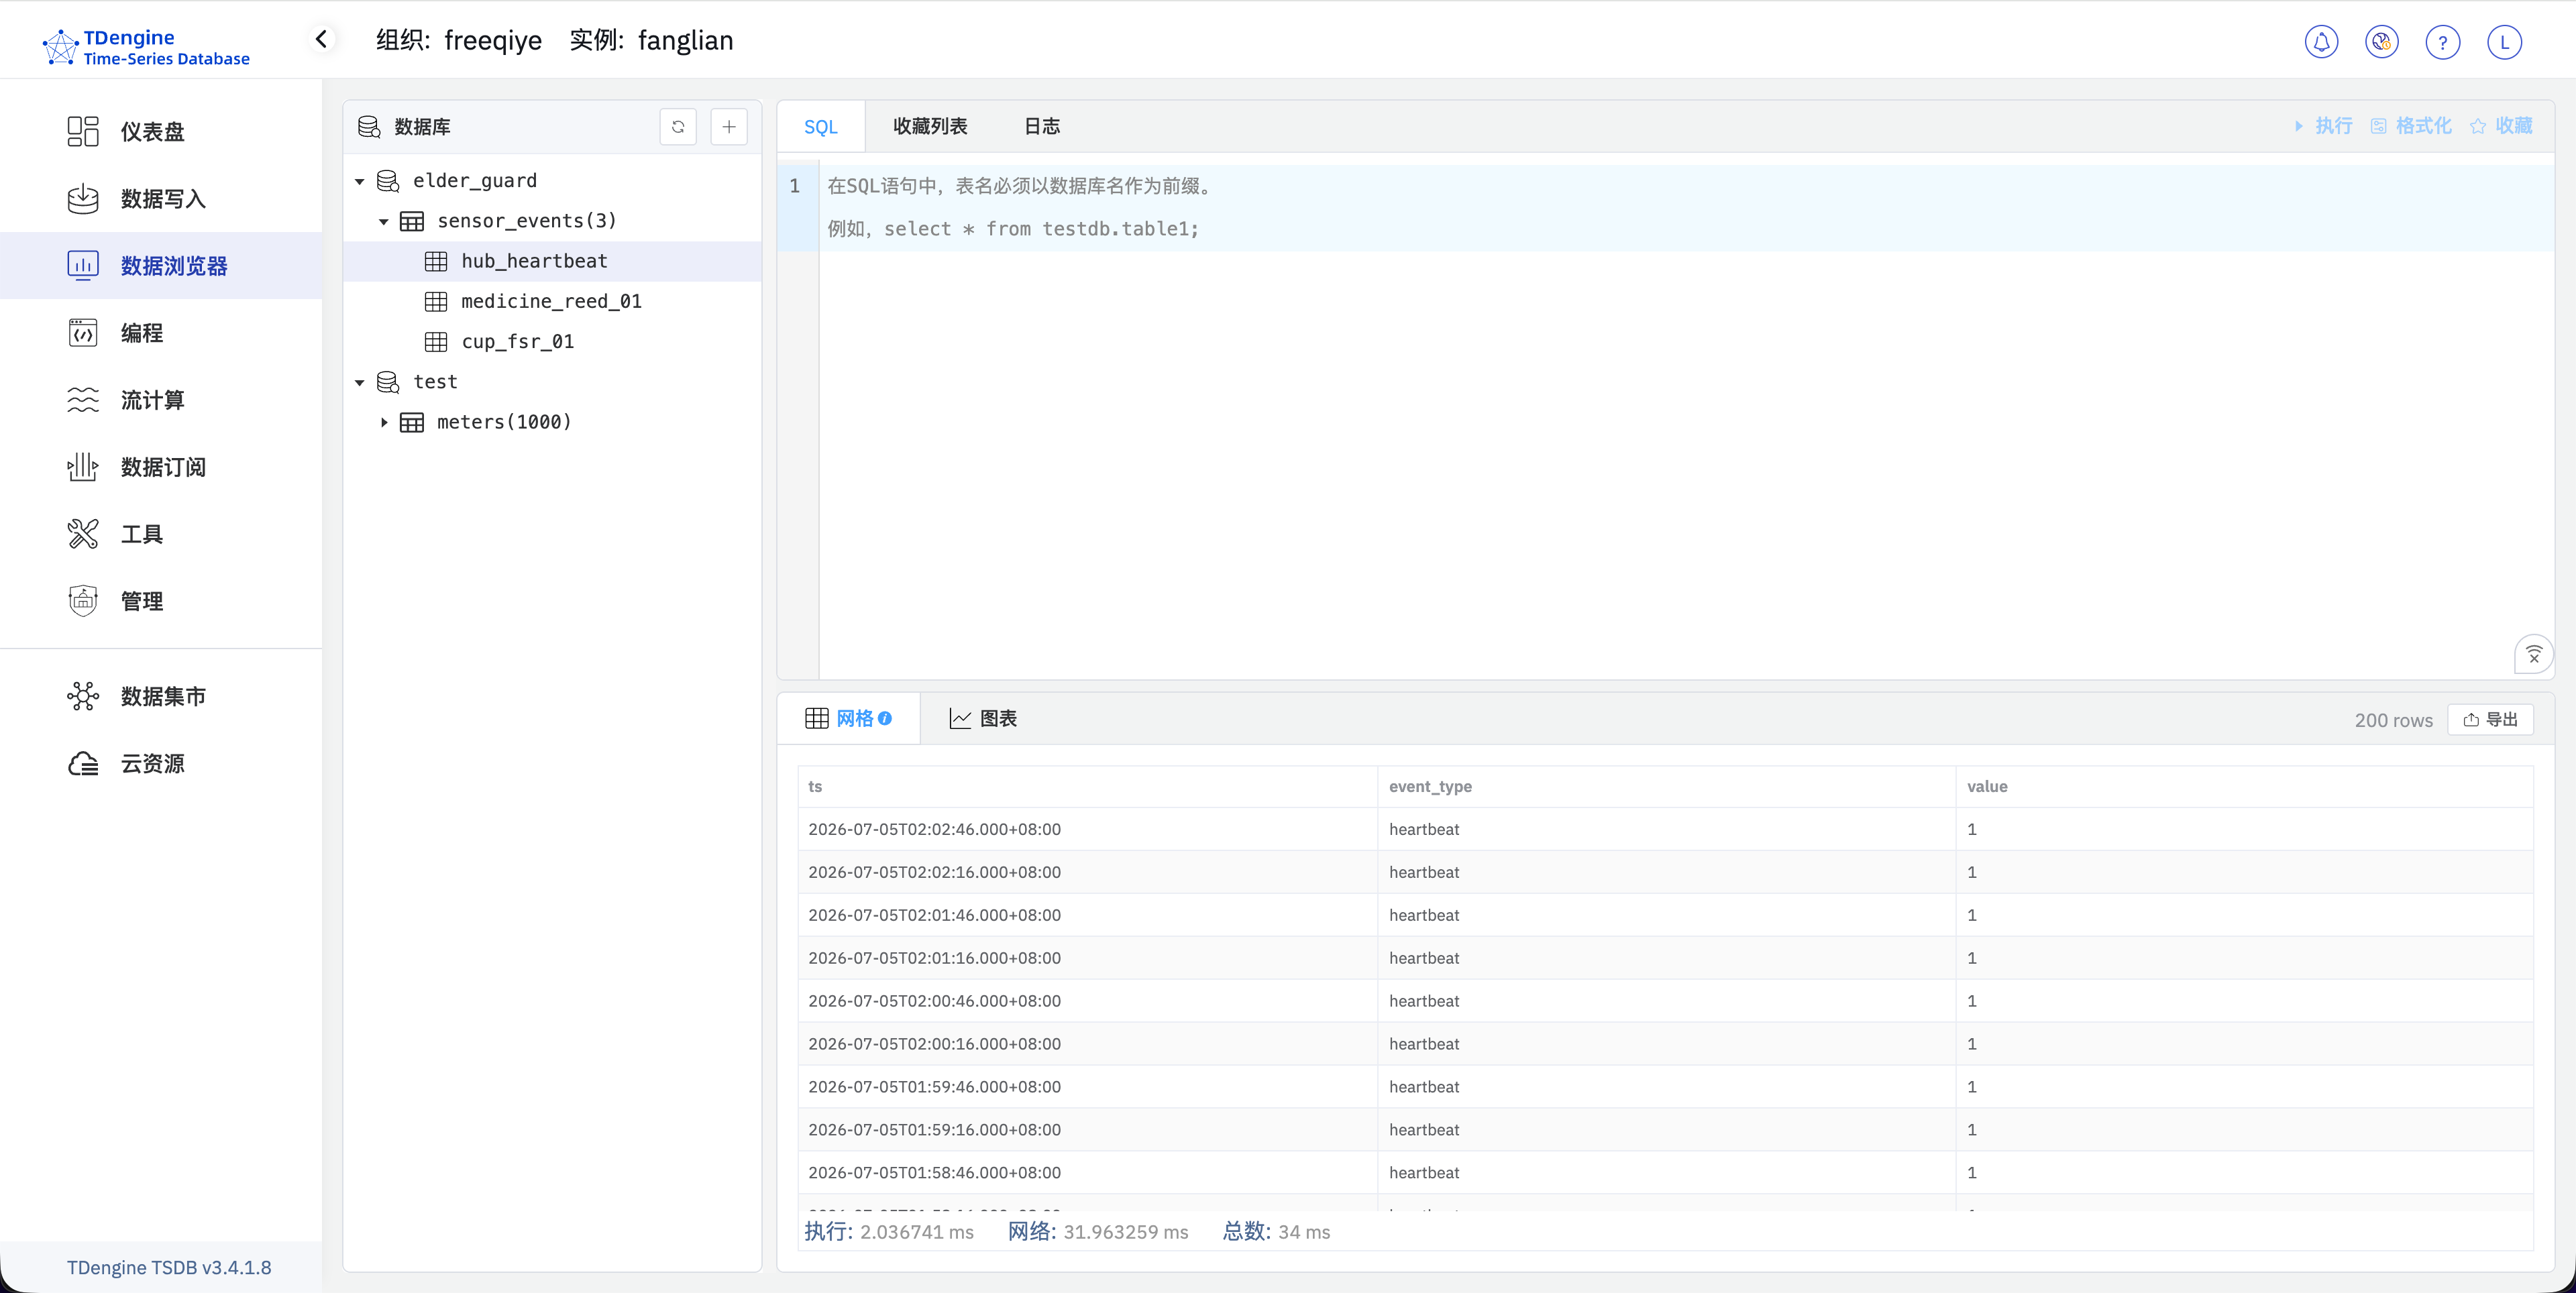2576x1293 pixels.
Task: Open the 数据集市 menu item
Action: 161,696
